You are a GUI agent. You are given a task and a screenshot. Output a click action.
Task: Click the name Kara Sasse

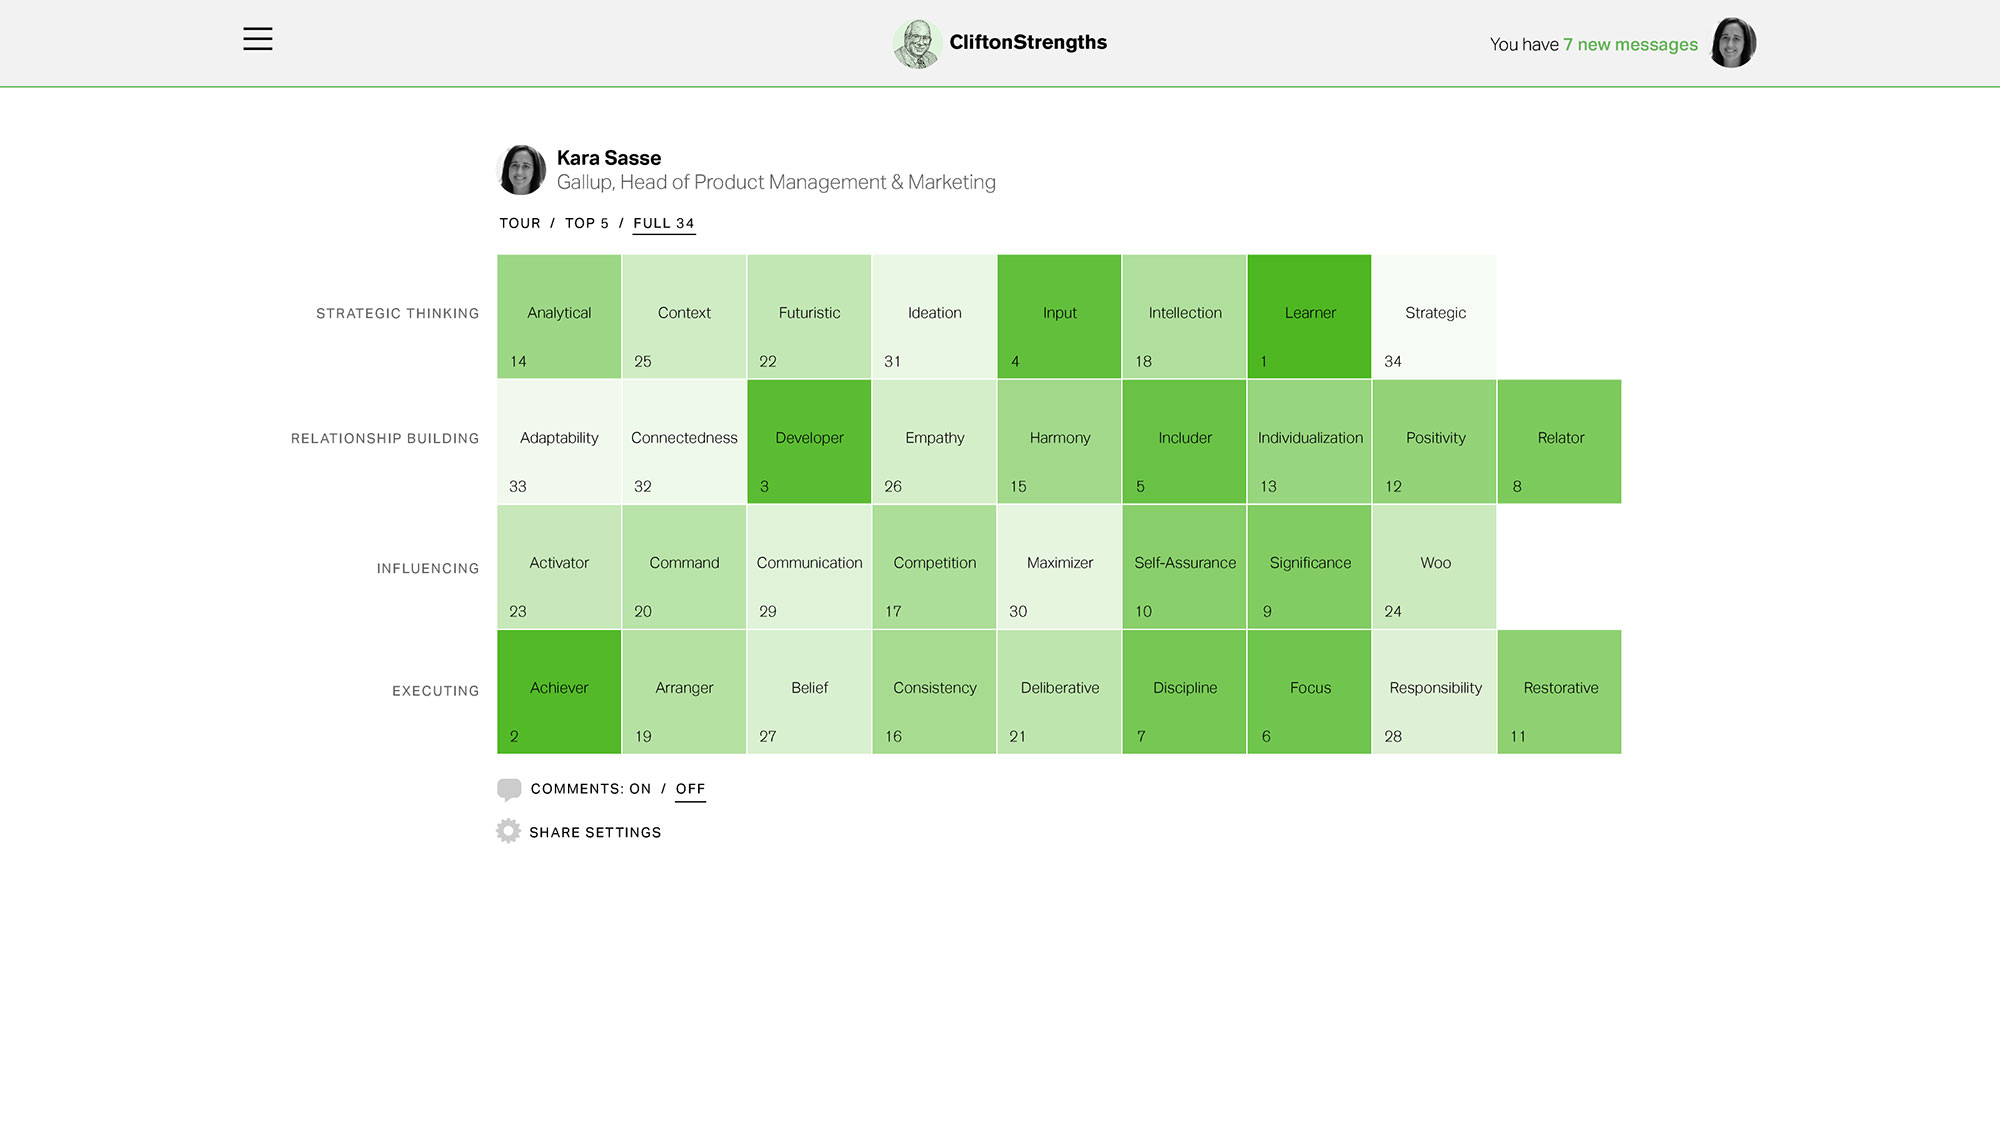[x=609, y=158]
